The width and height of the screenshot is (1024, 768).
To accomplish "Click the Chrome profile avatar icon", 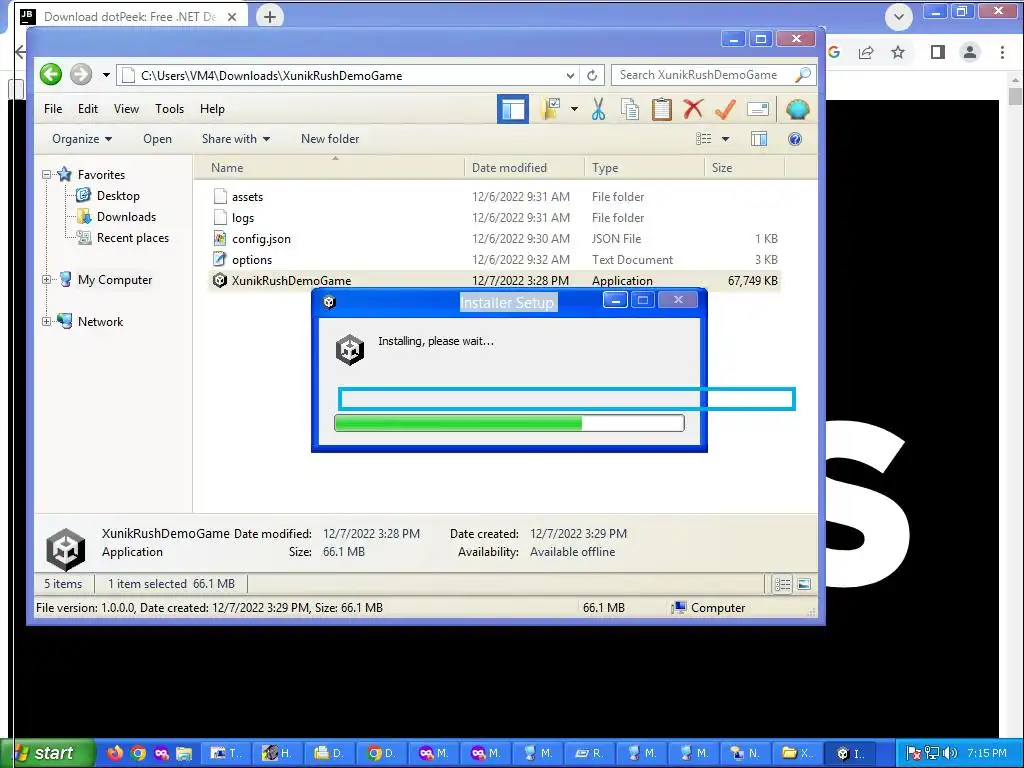I will 970,52.
